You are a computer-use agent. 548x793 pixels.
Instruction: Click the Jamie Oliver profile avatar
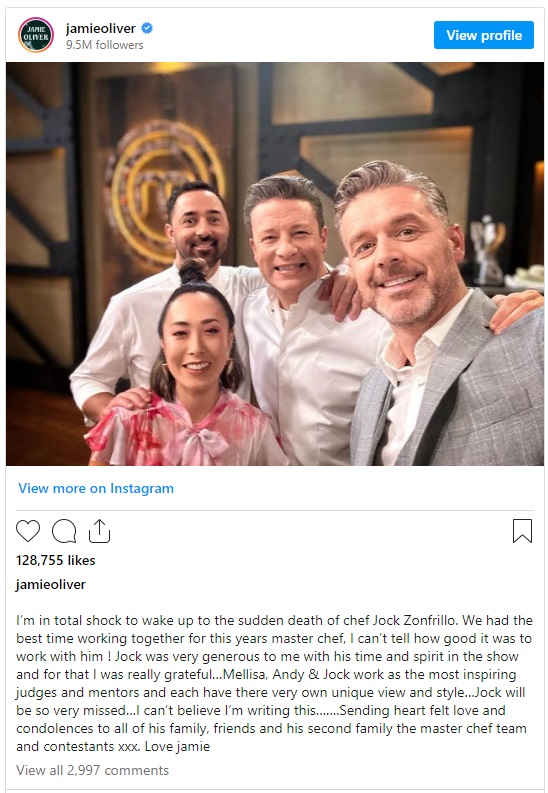click(36, 35)
